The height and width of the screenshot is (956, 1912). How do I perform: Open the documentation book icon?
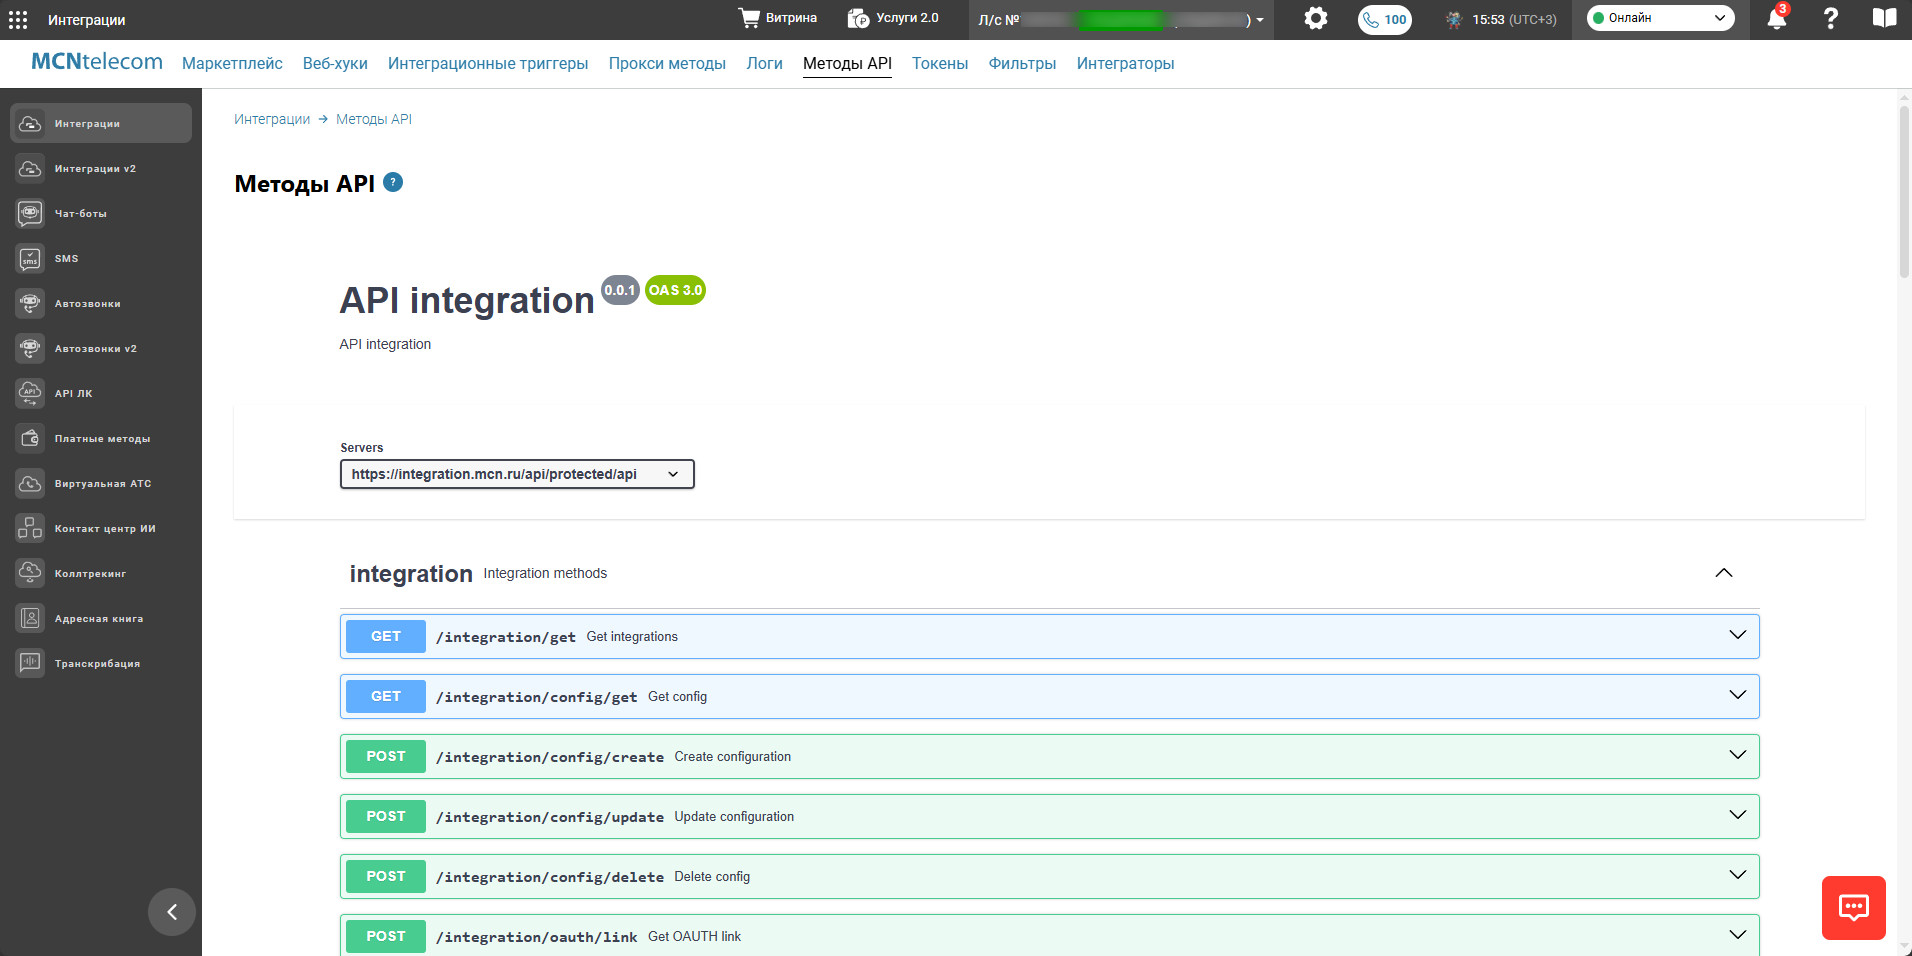click(x=1884, y=18)
